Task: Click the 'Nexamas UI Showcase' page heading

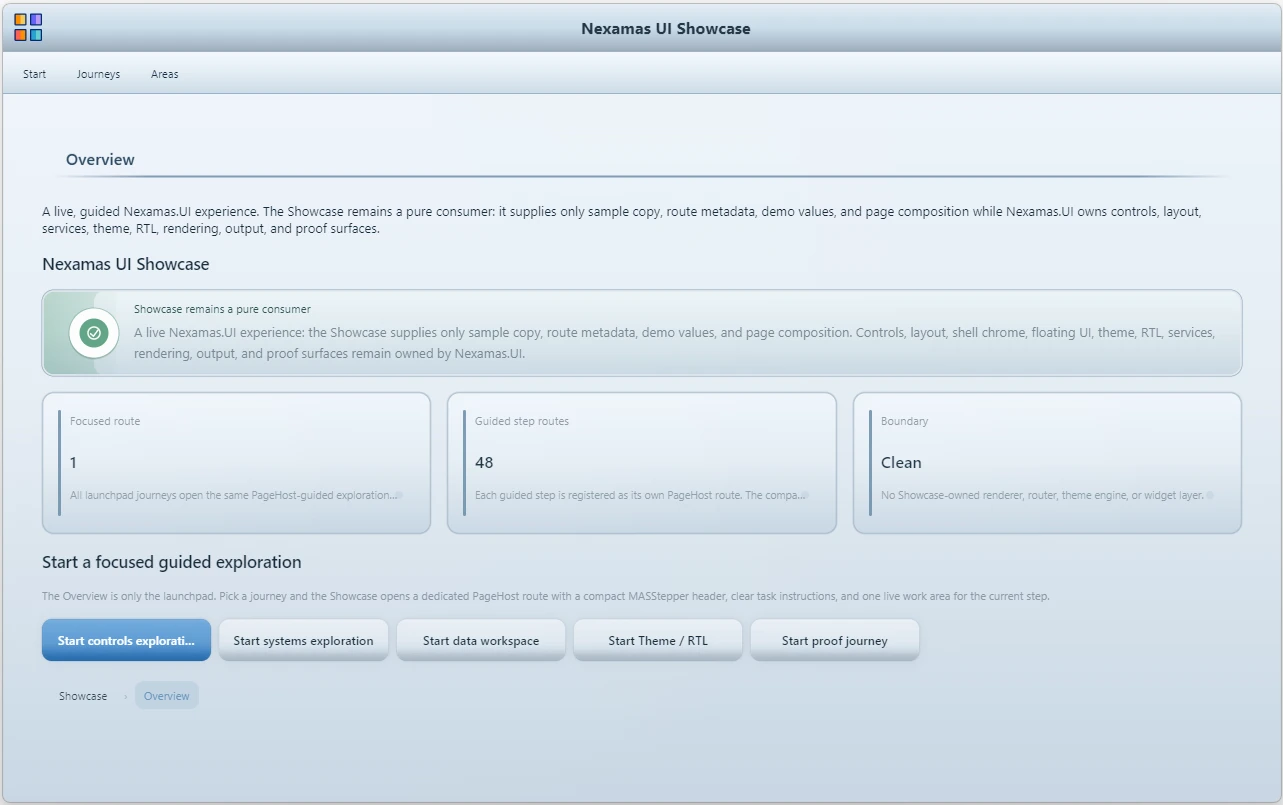Action: [126, 264]
